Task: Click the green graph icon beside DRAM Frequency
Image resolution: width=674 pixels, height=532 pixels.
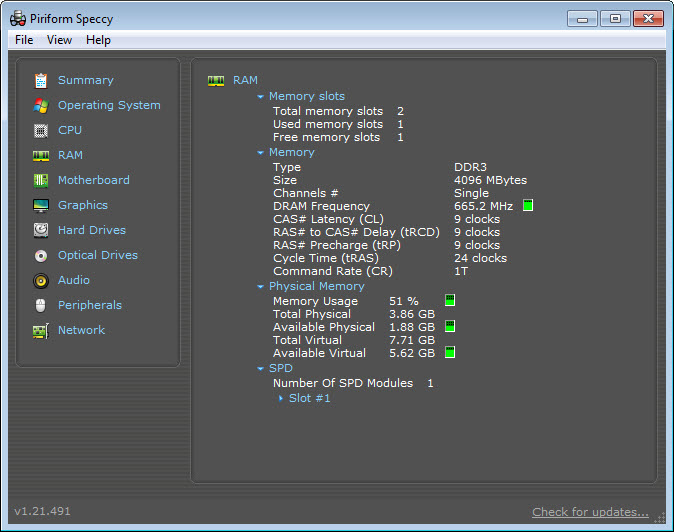Action: [528, 205]
